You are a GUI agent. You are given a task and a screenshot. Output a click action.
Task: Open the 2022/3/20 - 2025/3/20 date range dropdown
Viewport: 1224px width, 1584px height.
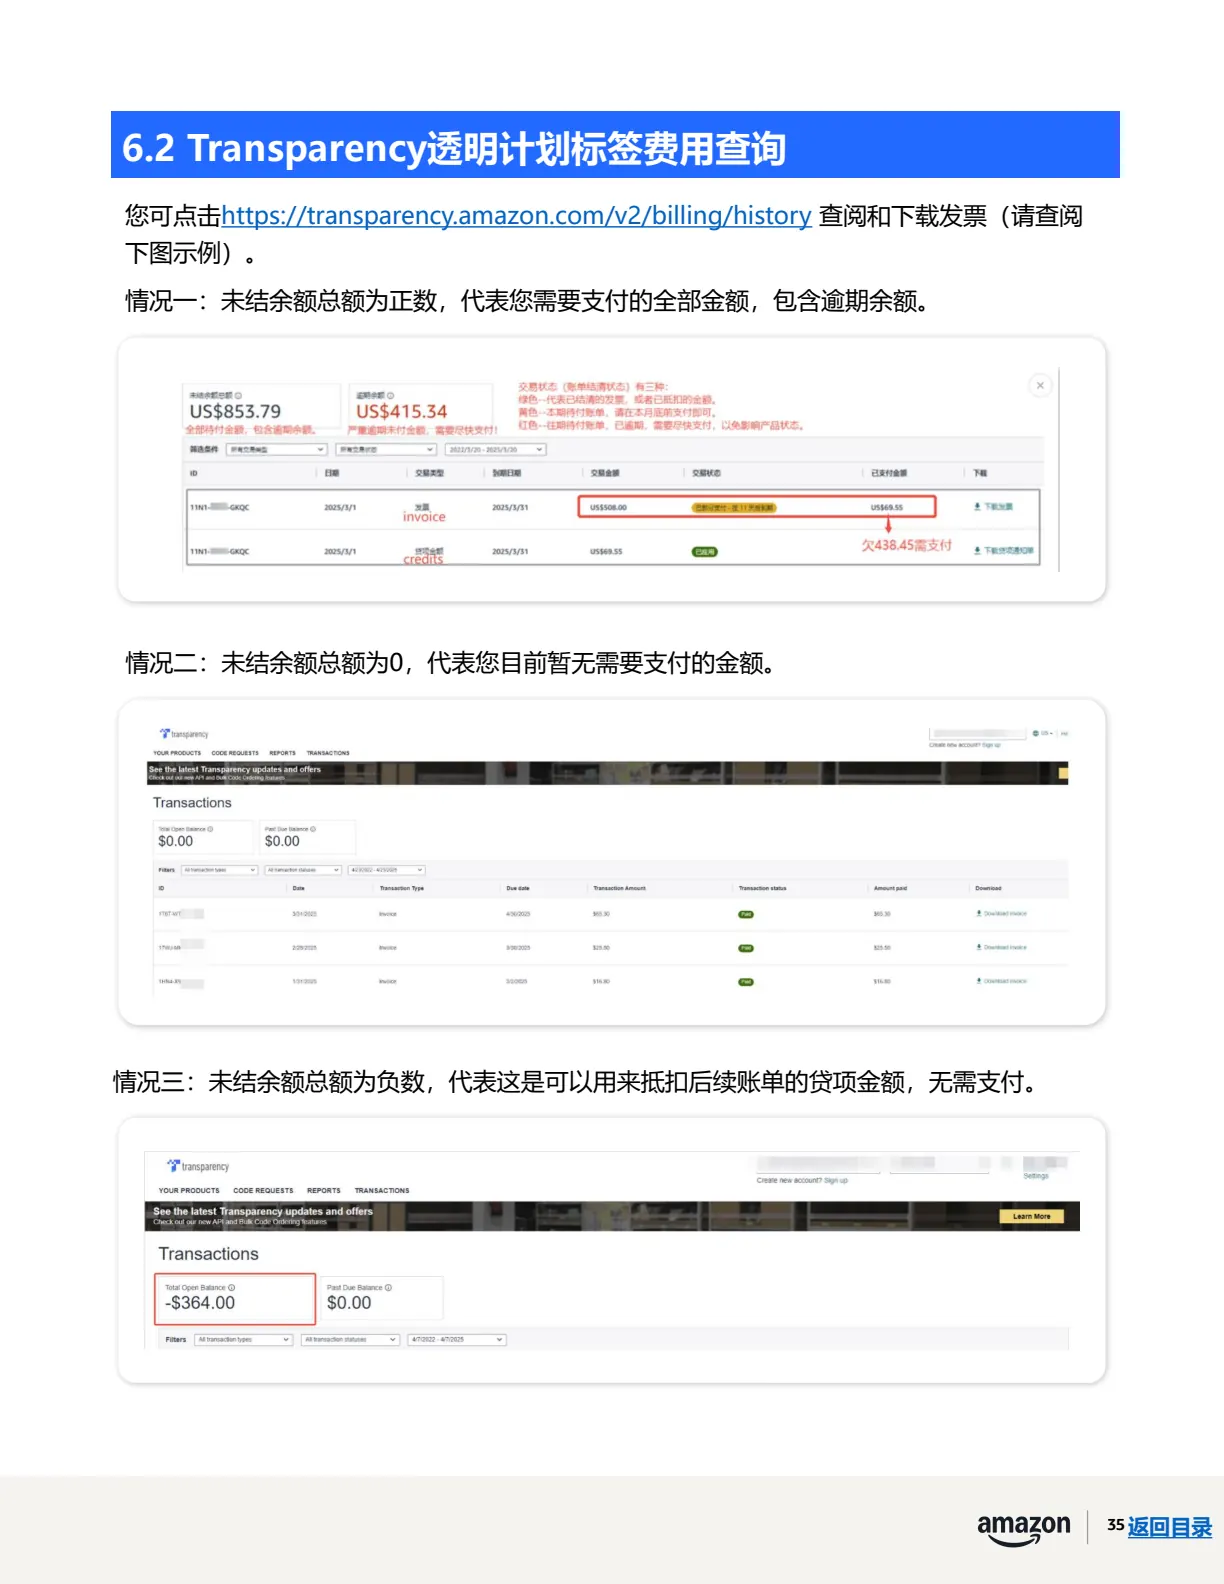[x=496, y=449]
